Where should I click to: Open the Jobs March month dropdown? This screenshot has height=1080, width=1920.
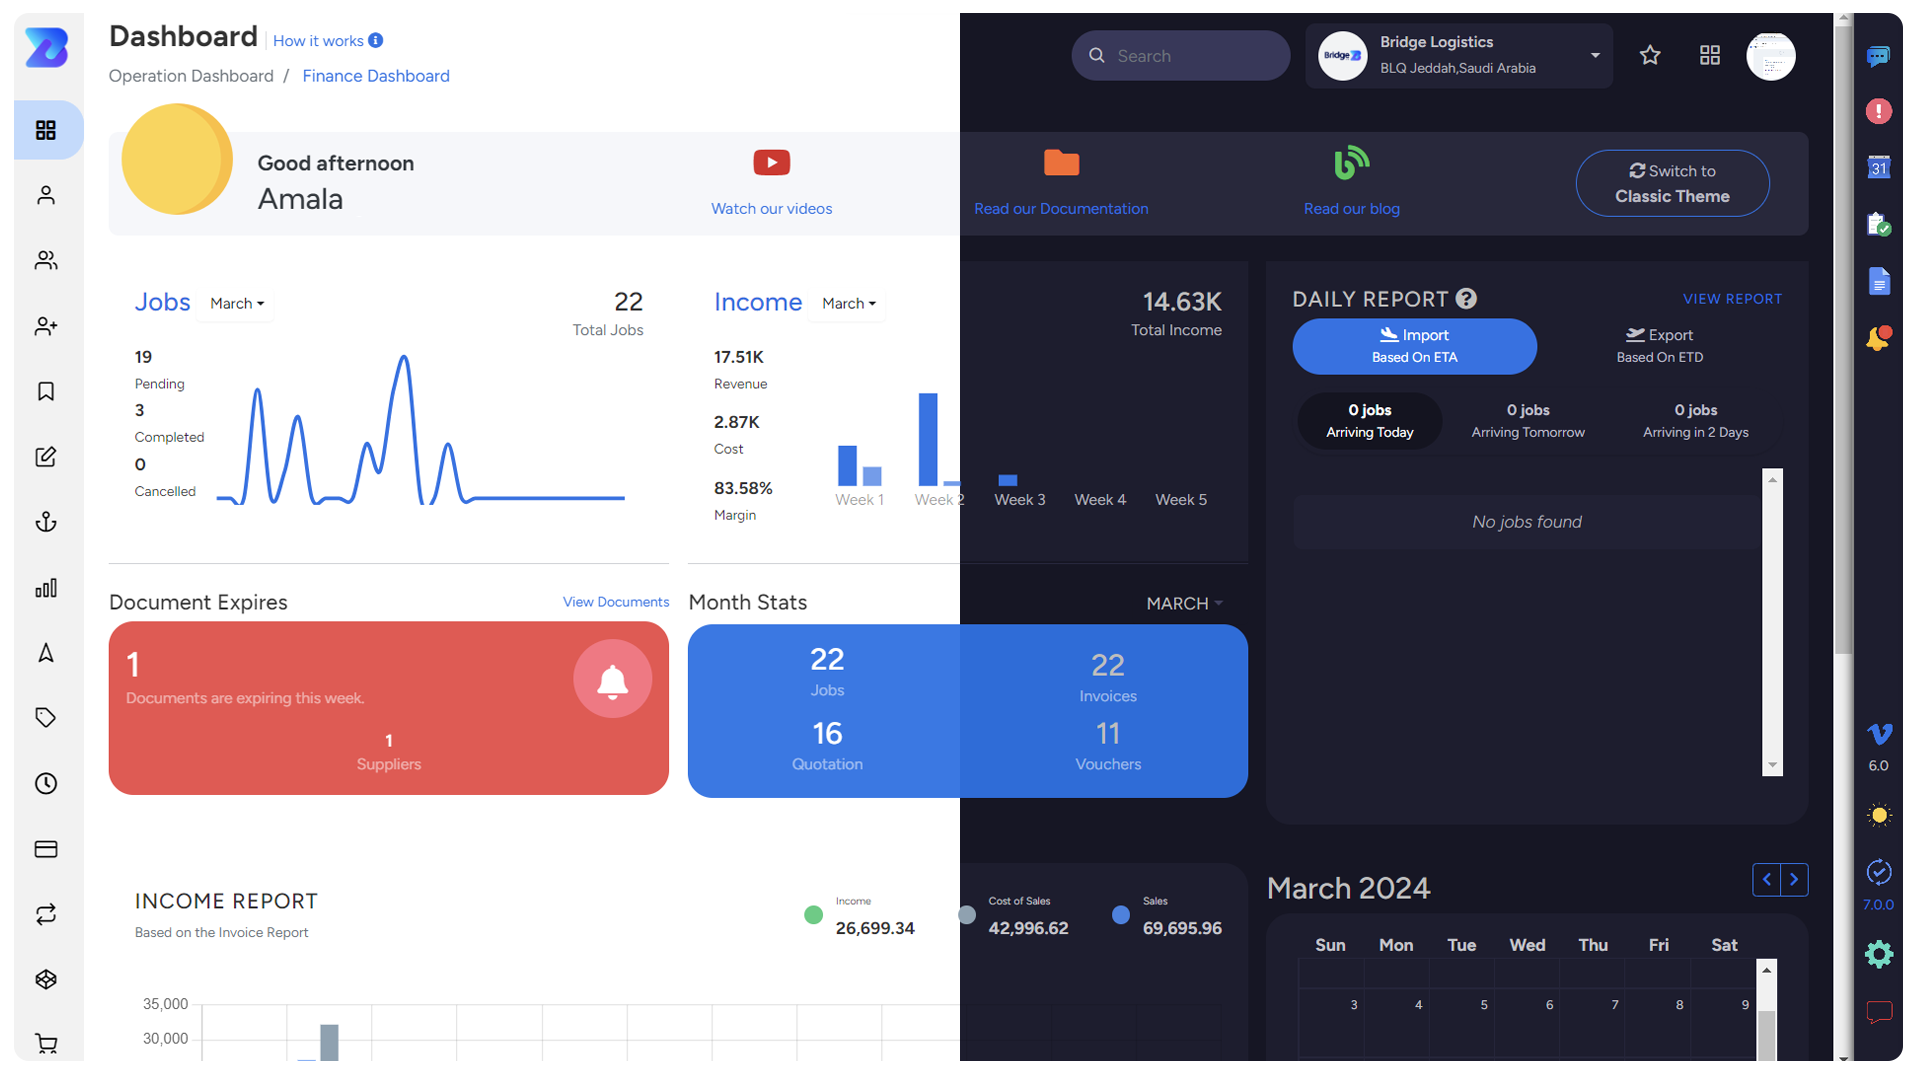(x=237, y=303)
